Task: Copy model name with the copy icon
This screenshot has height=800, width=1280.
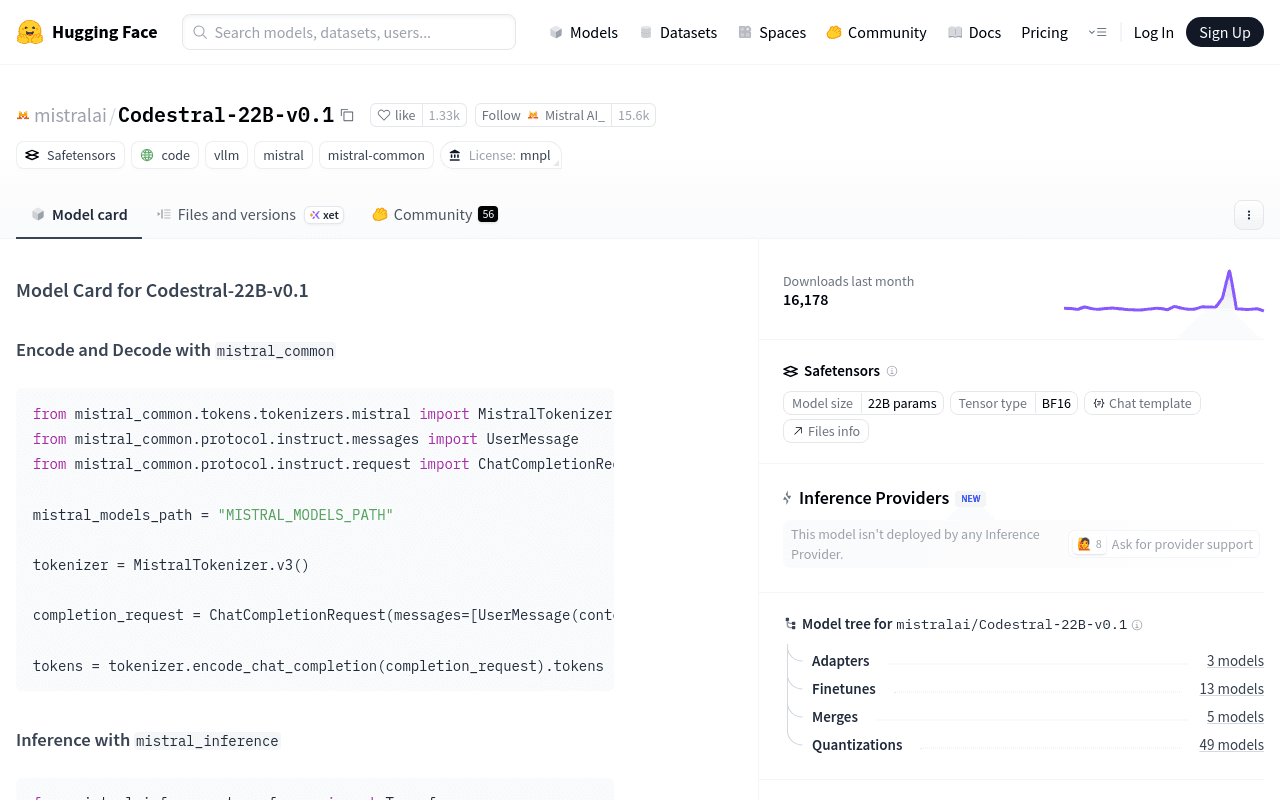Action: [x=347, y=115]
